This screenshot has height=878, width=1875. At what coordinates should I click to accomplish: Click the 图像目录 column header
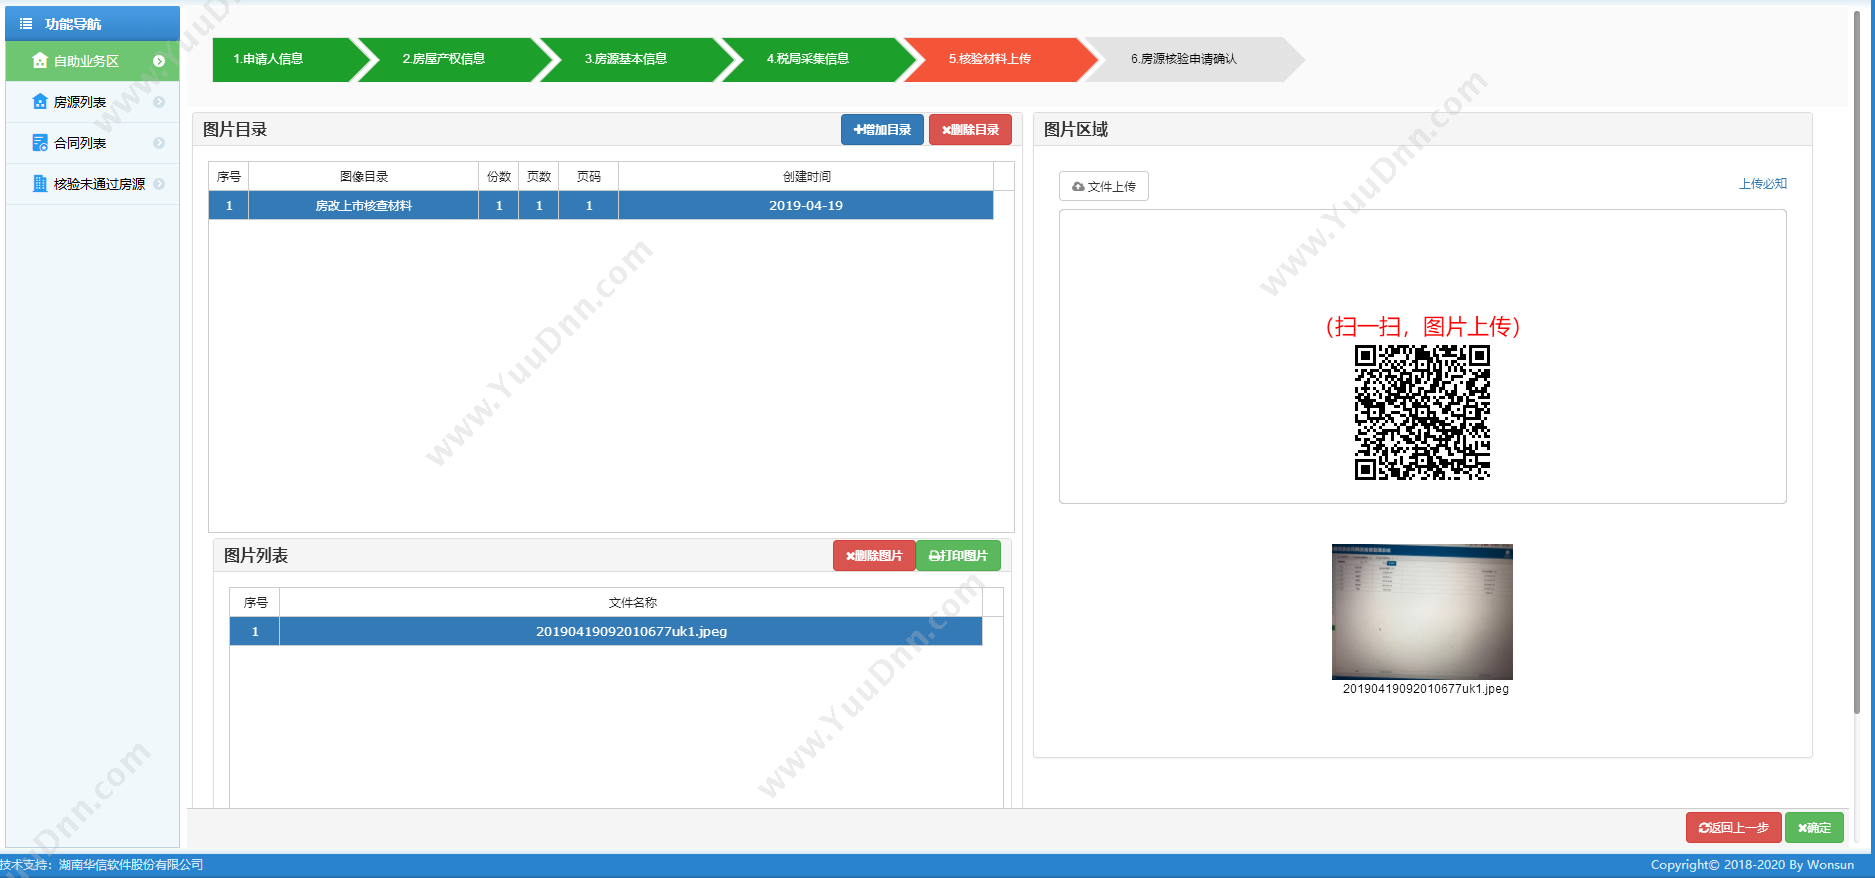pos(364,176)
